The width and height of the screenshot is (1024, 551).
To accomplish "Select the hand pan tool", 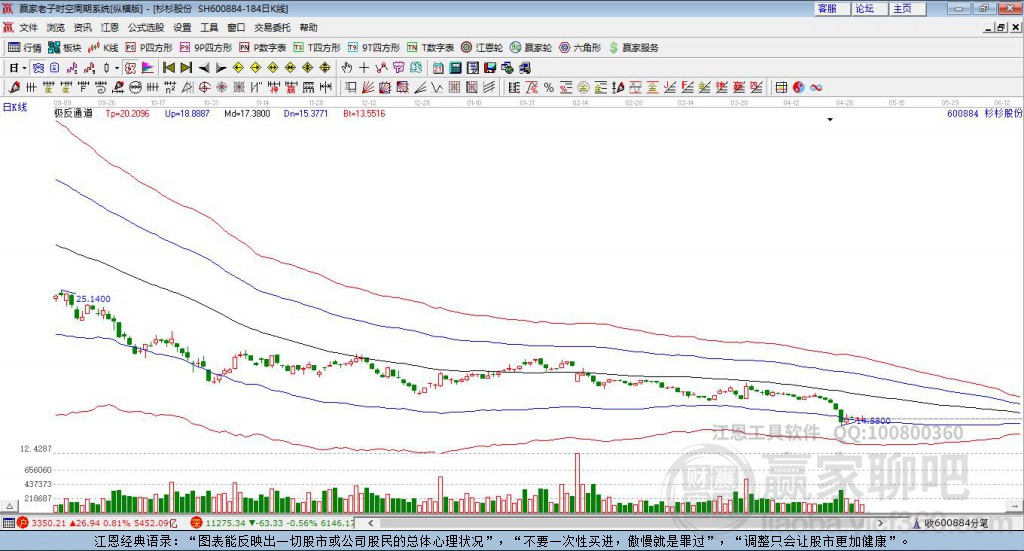I will tap(347, 68).
